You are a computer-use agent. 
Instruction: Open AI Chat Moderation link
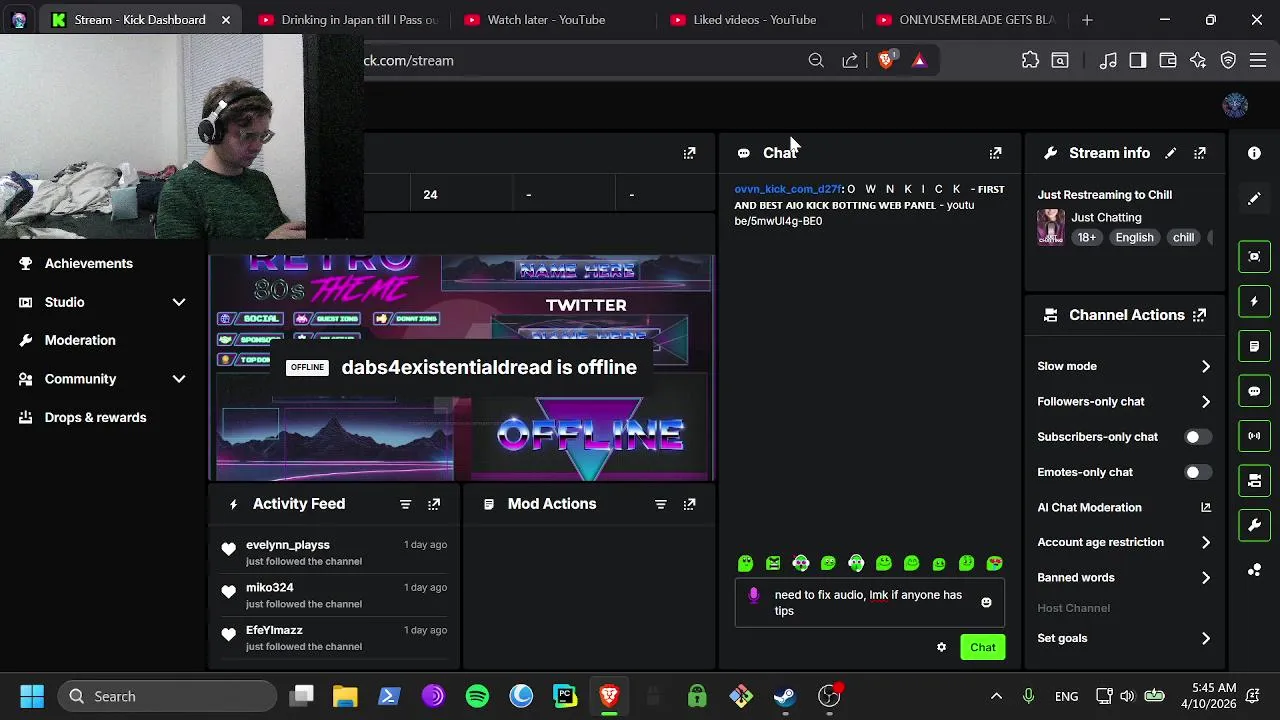[1124, 507]
